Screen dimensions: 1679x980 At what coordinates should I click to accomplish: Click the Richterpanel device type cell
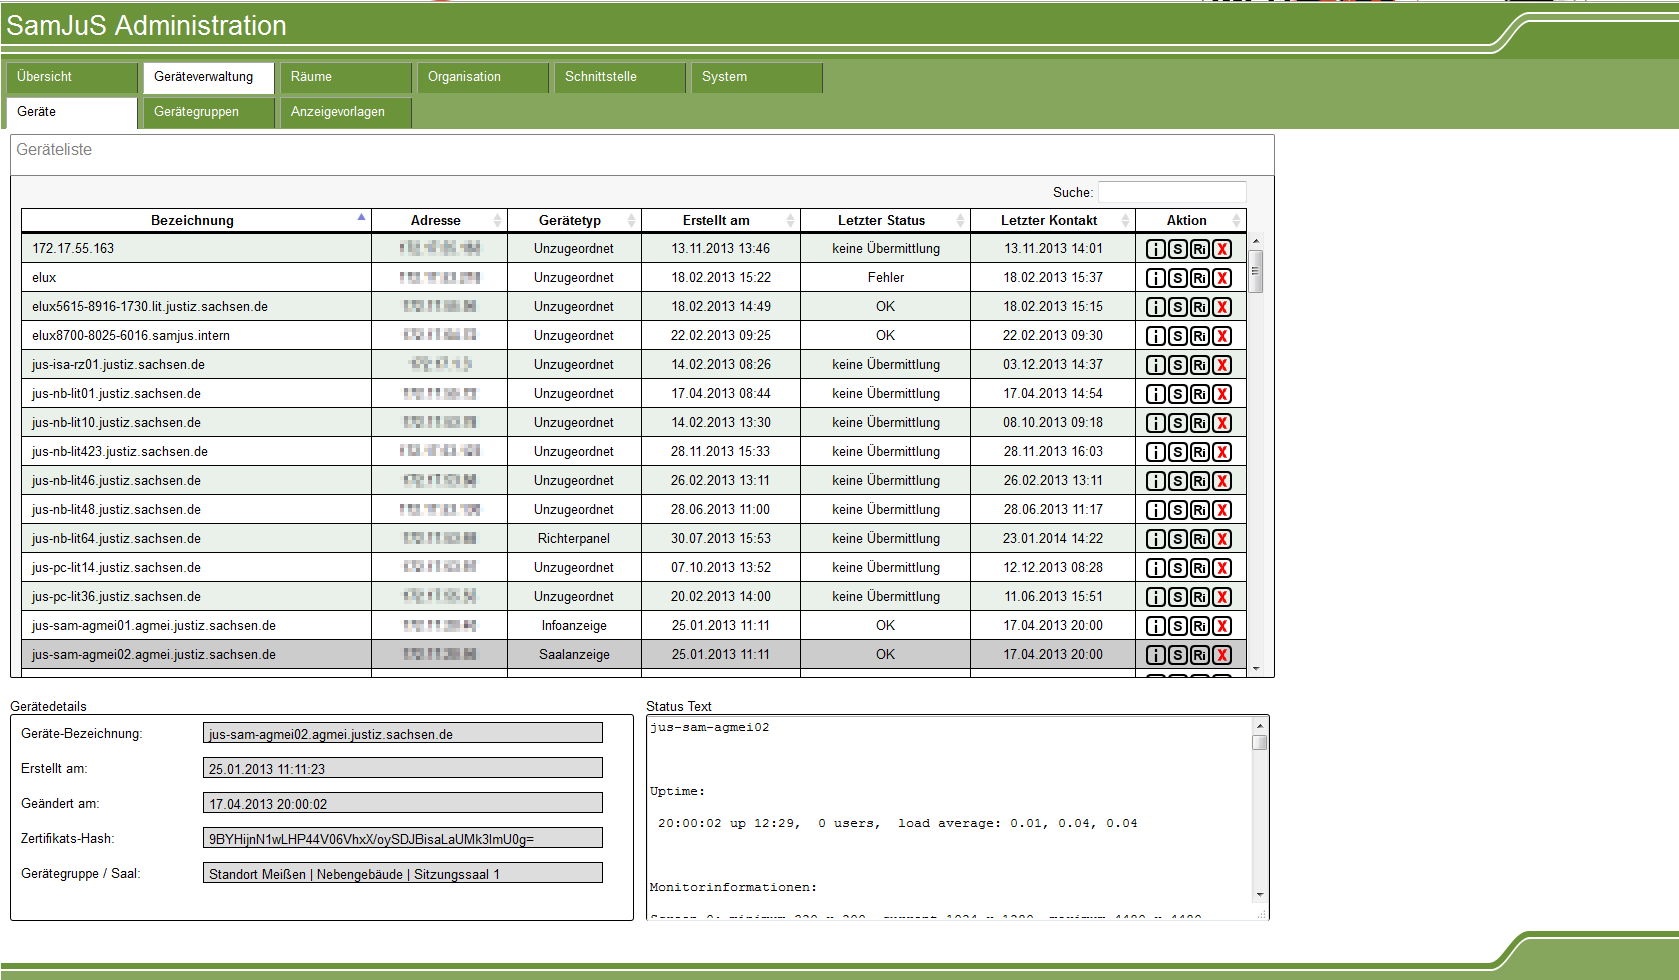tap(574, 539)
